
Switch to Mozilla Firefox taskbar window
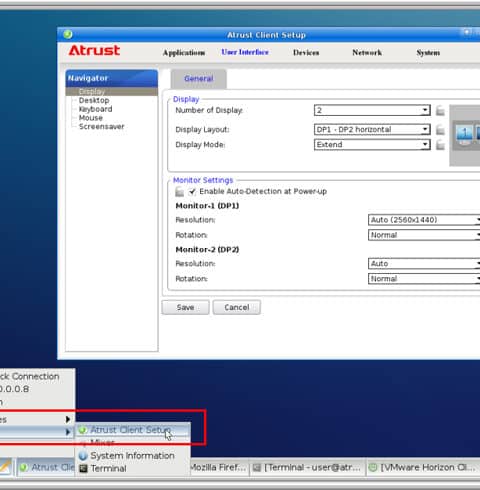(219, 467)
